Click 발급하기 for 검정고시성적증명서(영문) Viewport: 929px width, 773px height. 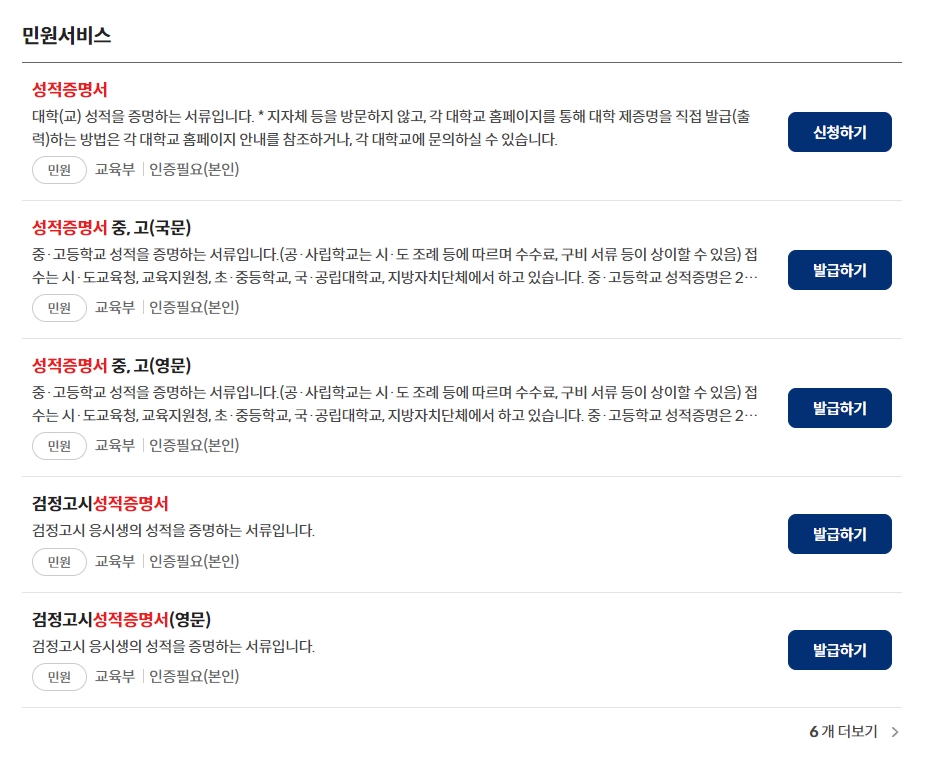pos(839,649)
